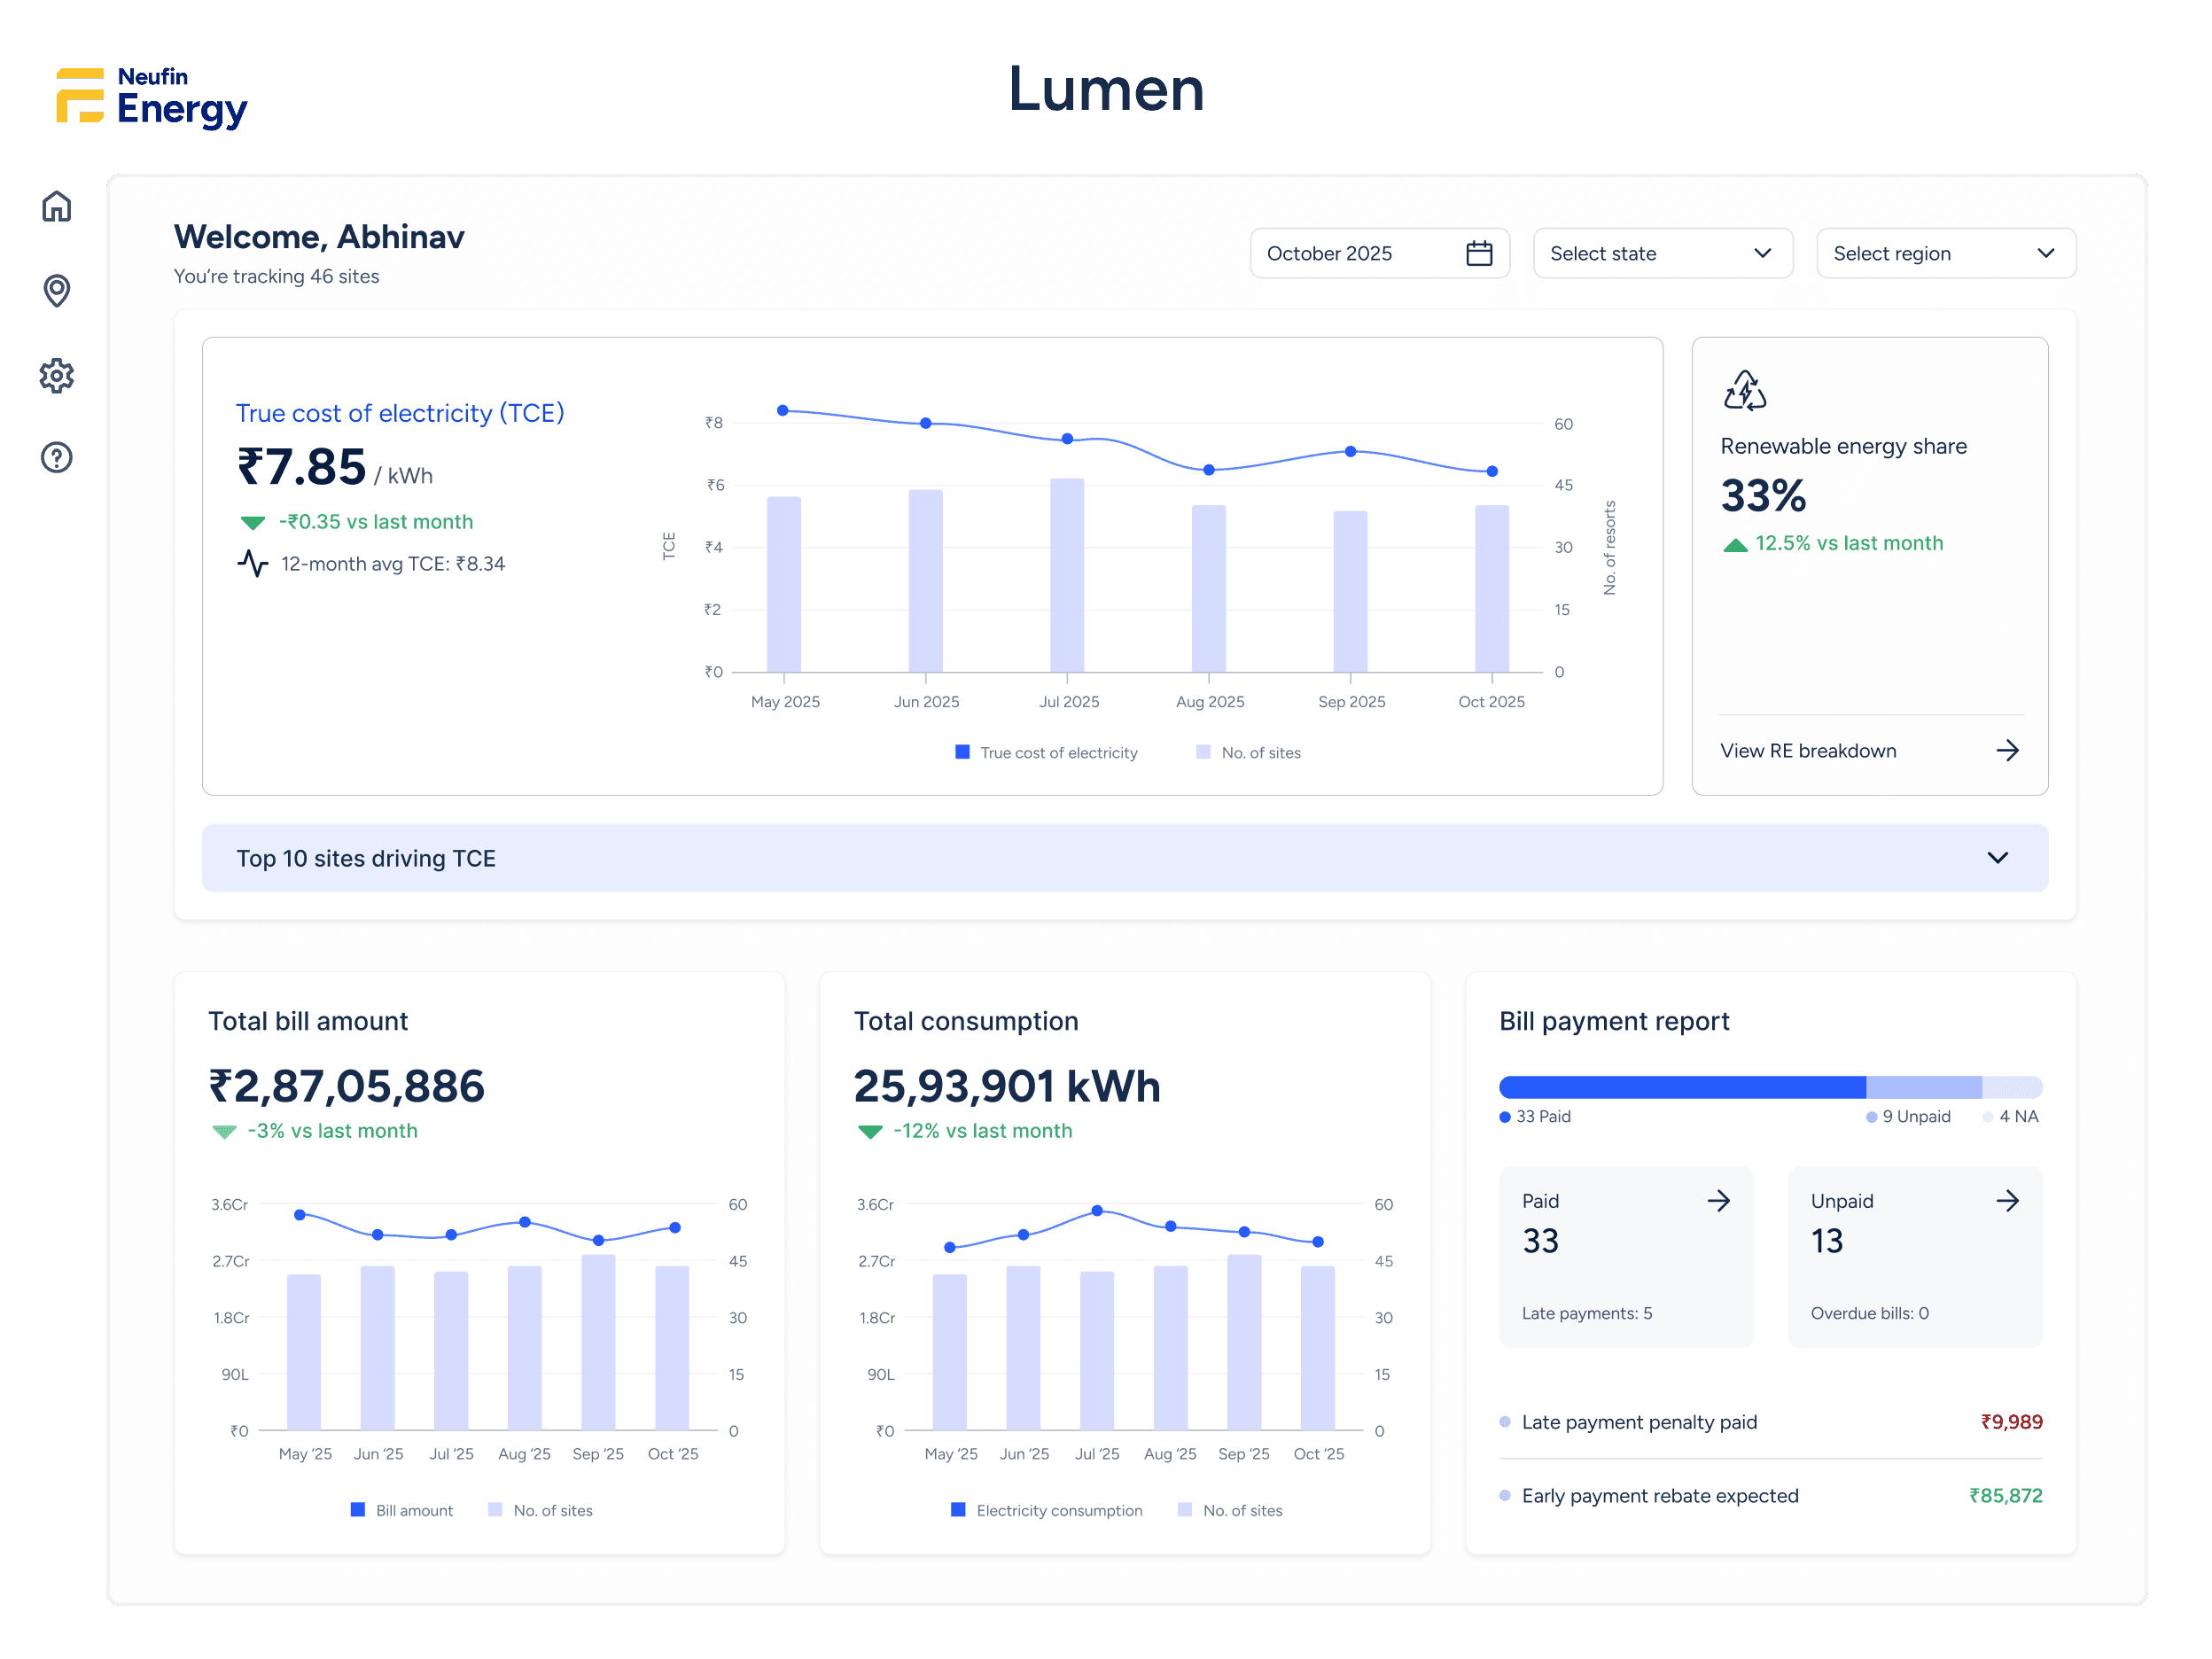Click the bill payment progress bar

[1770, 1087]
